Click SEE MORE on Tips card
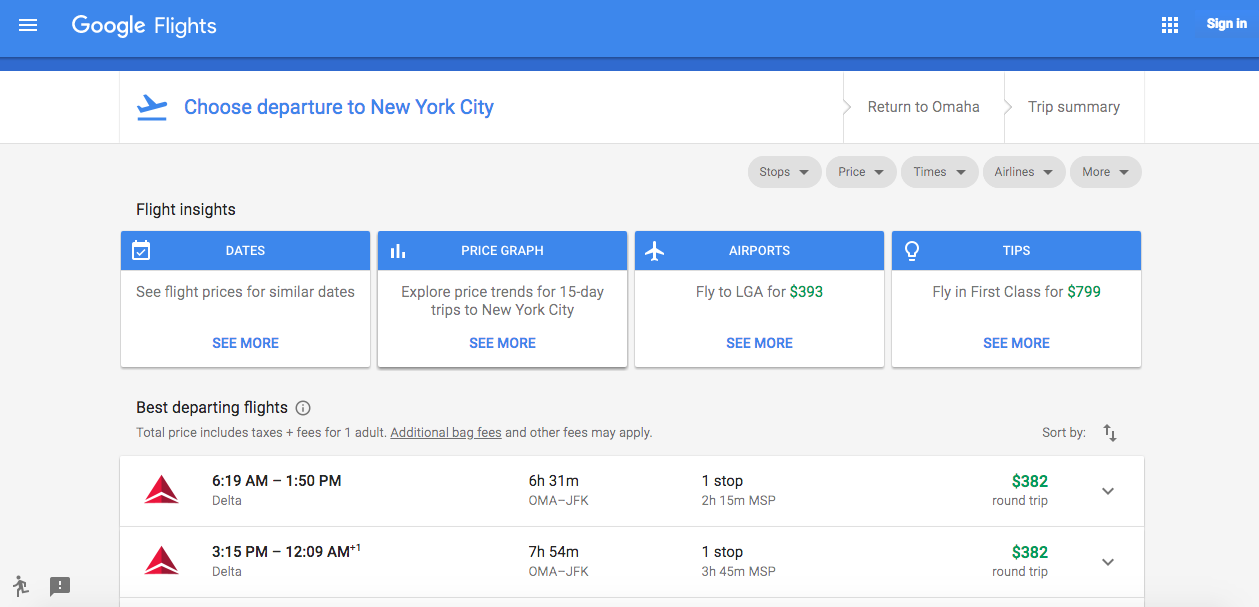 coord(1016,343)
